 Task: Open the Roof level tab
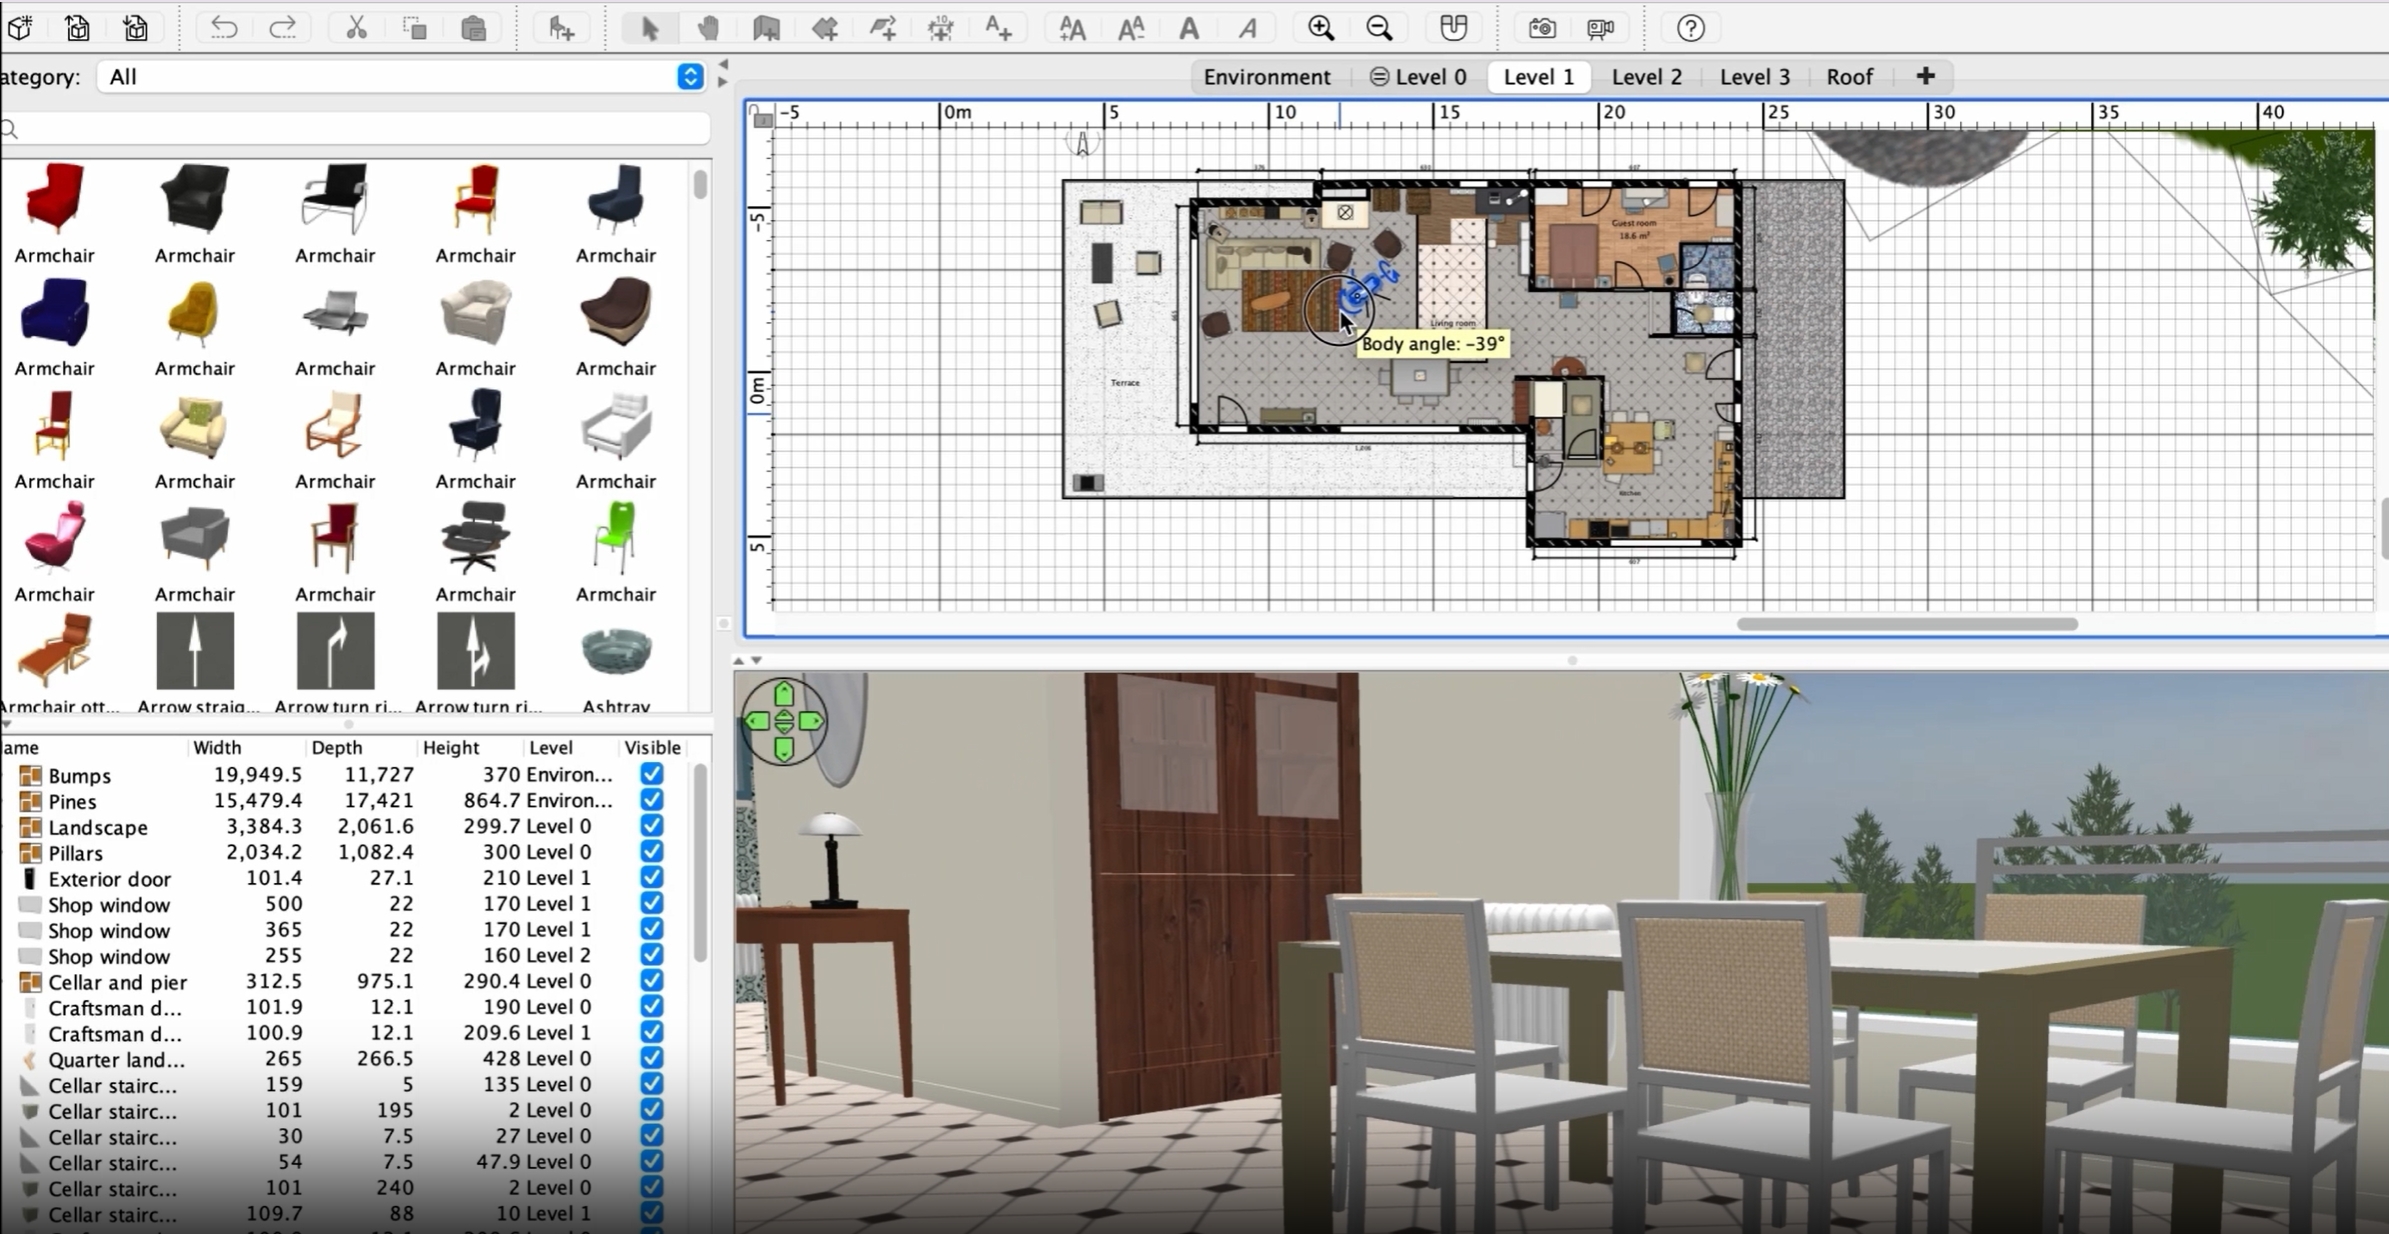click(1849, 77)
